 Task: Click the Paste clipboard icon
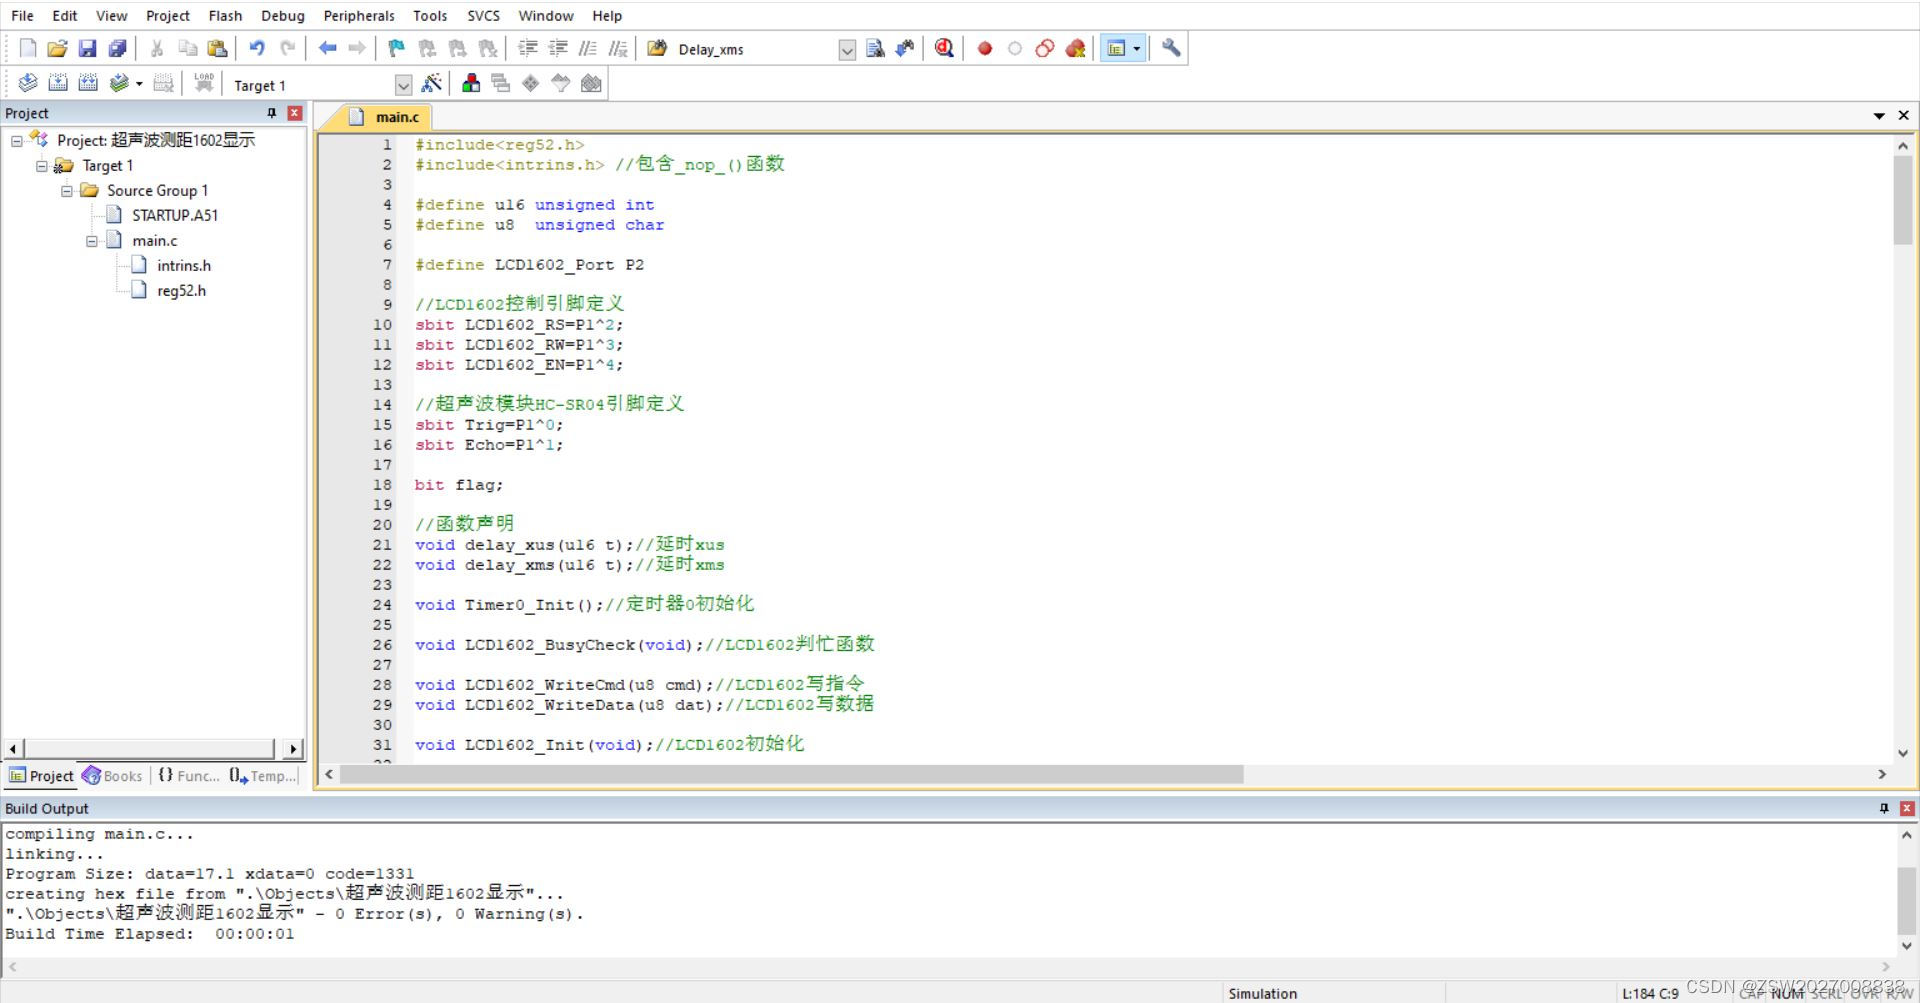(x=217, y=48)
